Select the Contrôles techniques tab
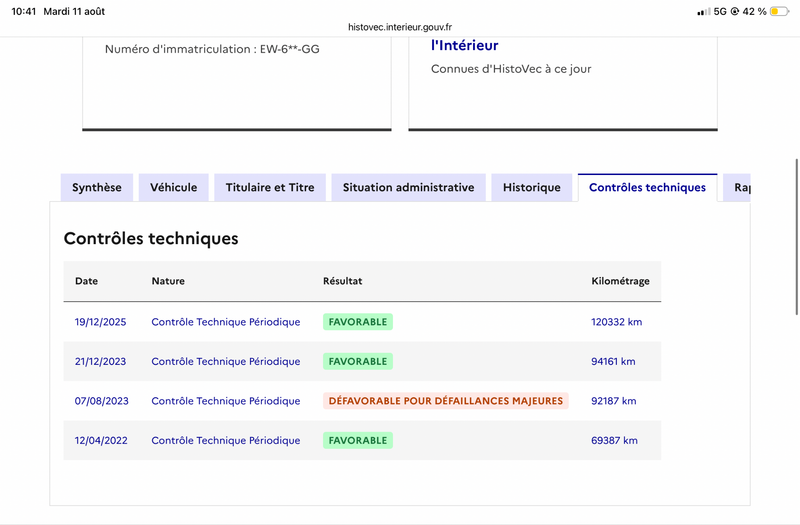 tap(647, 187)
